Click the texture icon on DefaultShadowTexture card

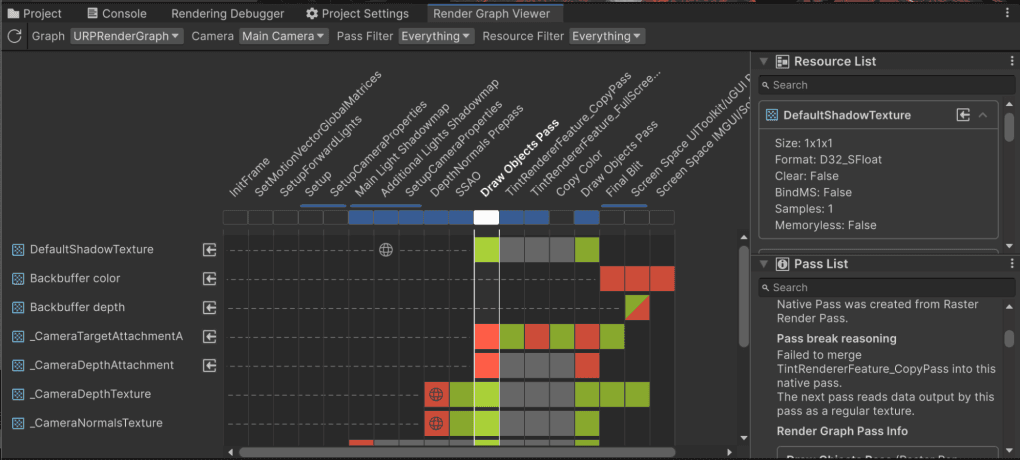(x=772, y=115)
